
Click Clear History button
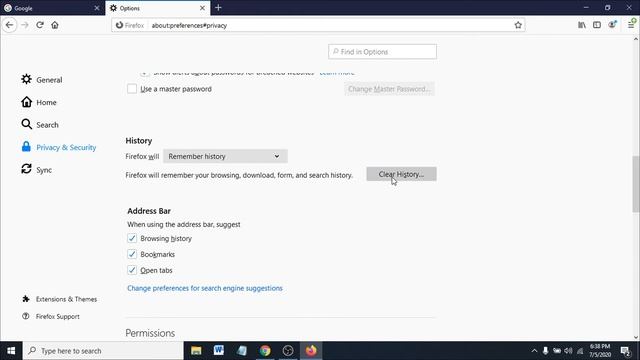coord(401,174)
